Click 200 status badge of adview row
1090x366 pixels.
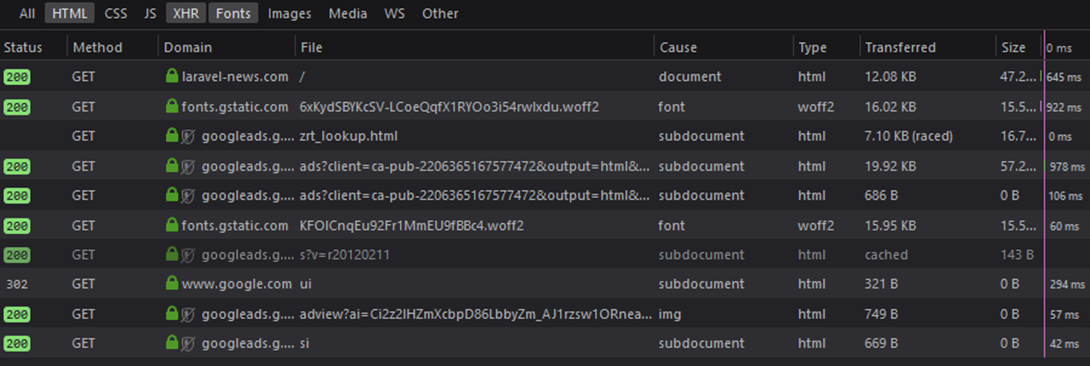pos(17,315)
